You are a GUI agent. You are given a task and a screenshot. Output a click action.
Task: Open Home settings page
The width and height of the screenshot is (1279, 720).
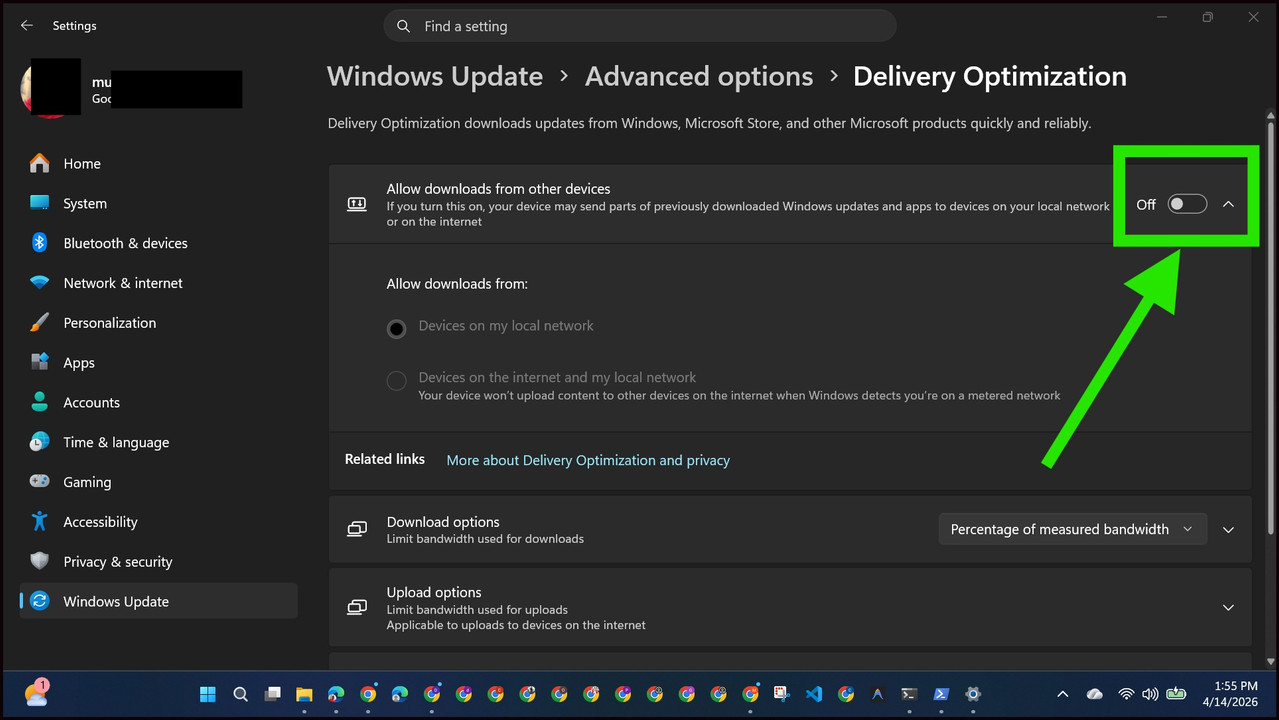[159, 164]
